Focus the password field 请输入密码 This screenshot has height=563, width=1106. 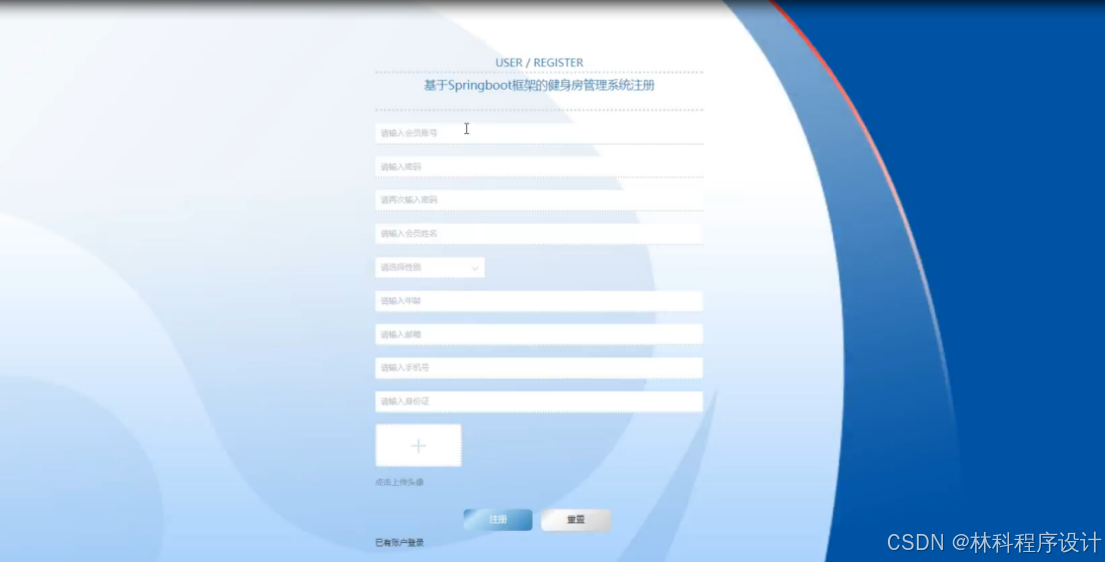(539, 167)
